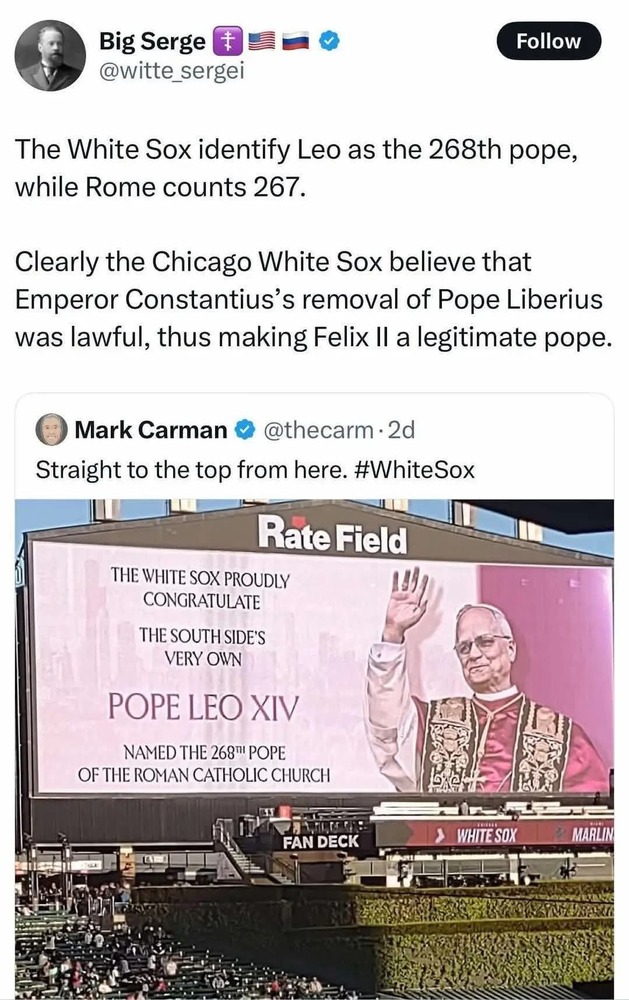Click the Rate Field sign in the photo
Viewport: 629px width, 1000px height.
332,534
